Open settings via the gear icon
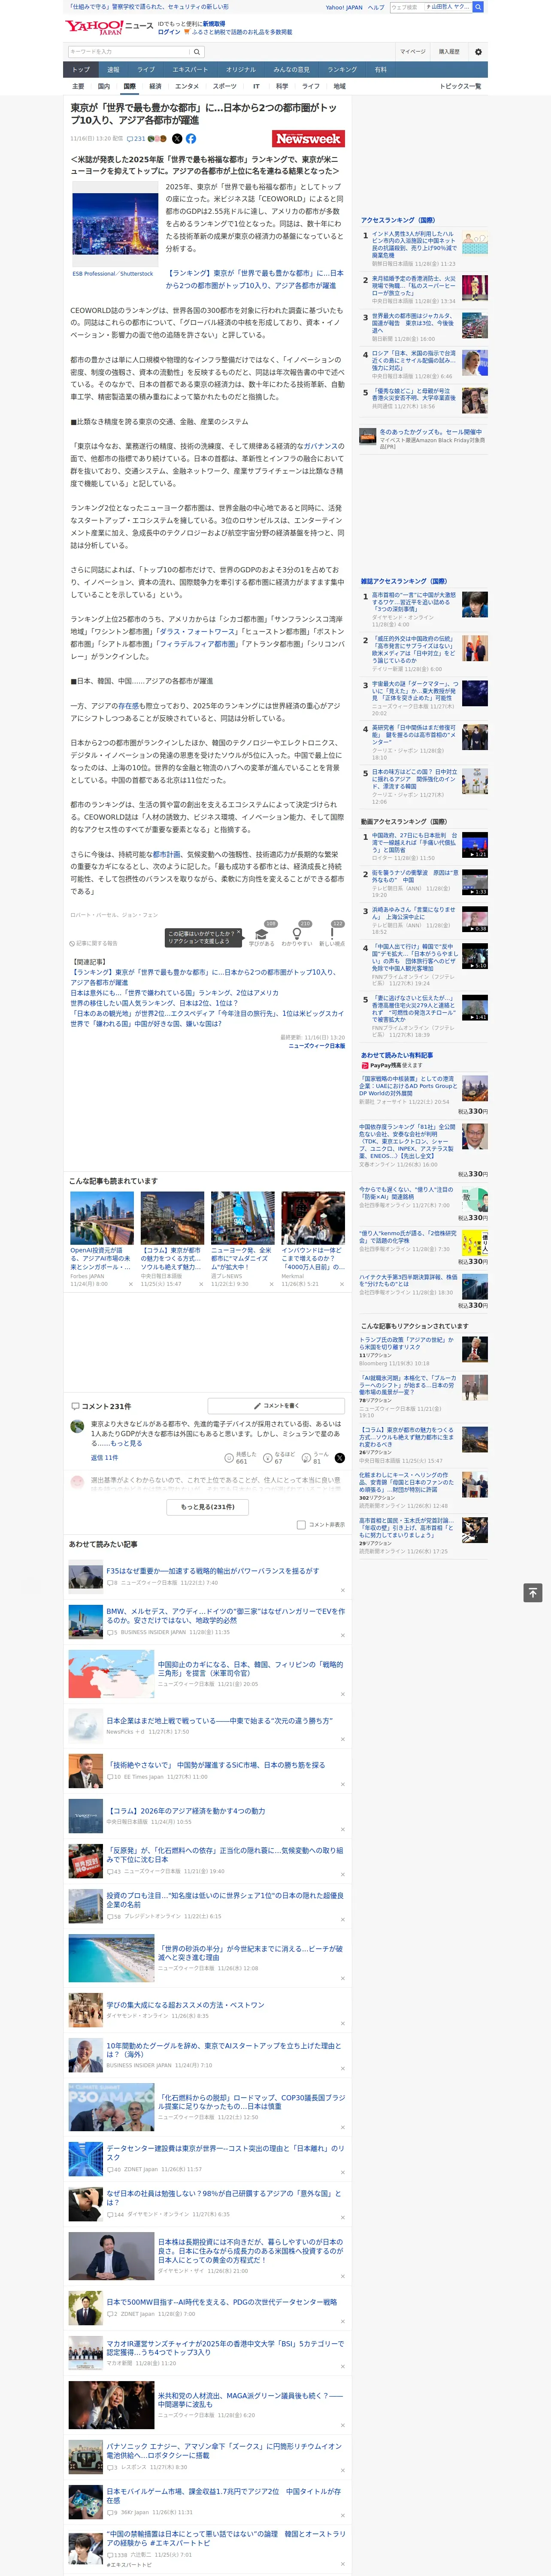Image resolution: width=551 pixels, height=2576 pixels. [477, 52]
